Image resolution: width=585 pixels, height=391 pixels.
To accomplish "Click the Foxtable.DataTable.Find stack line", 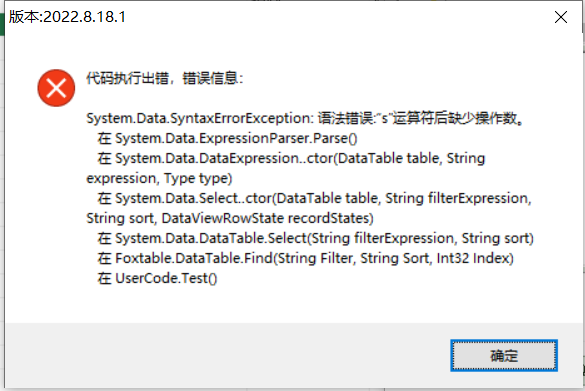I will pyautogui.click(x=305, y=258).
